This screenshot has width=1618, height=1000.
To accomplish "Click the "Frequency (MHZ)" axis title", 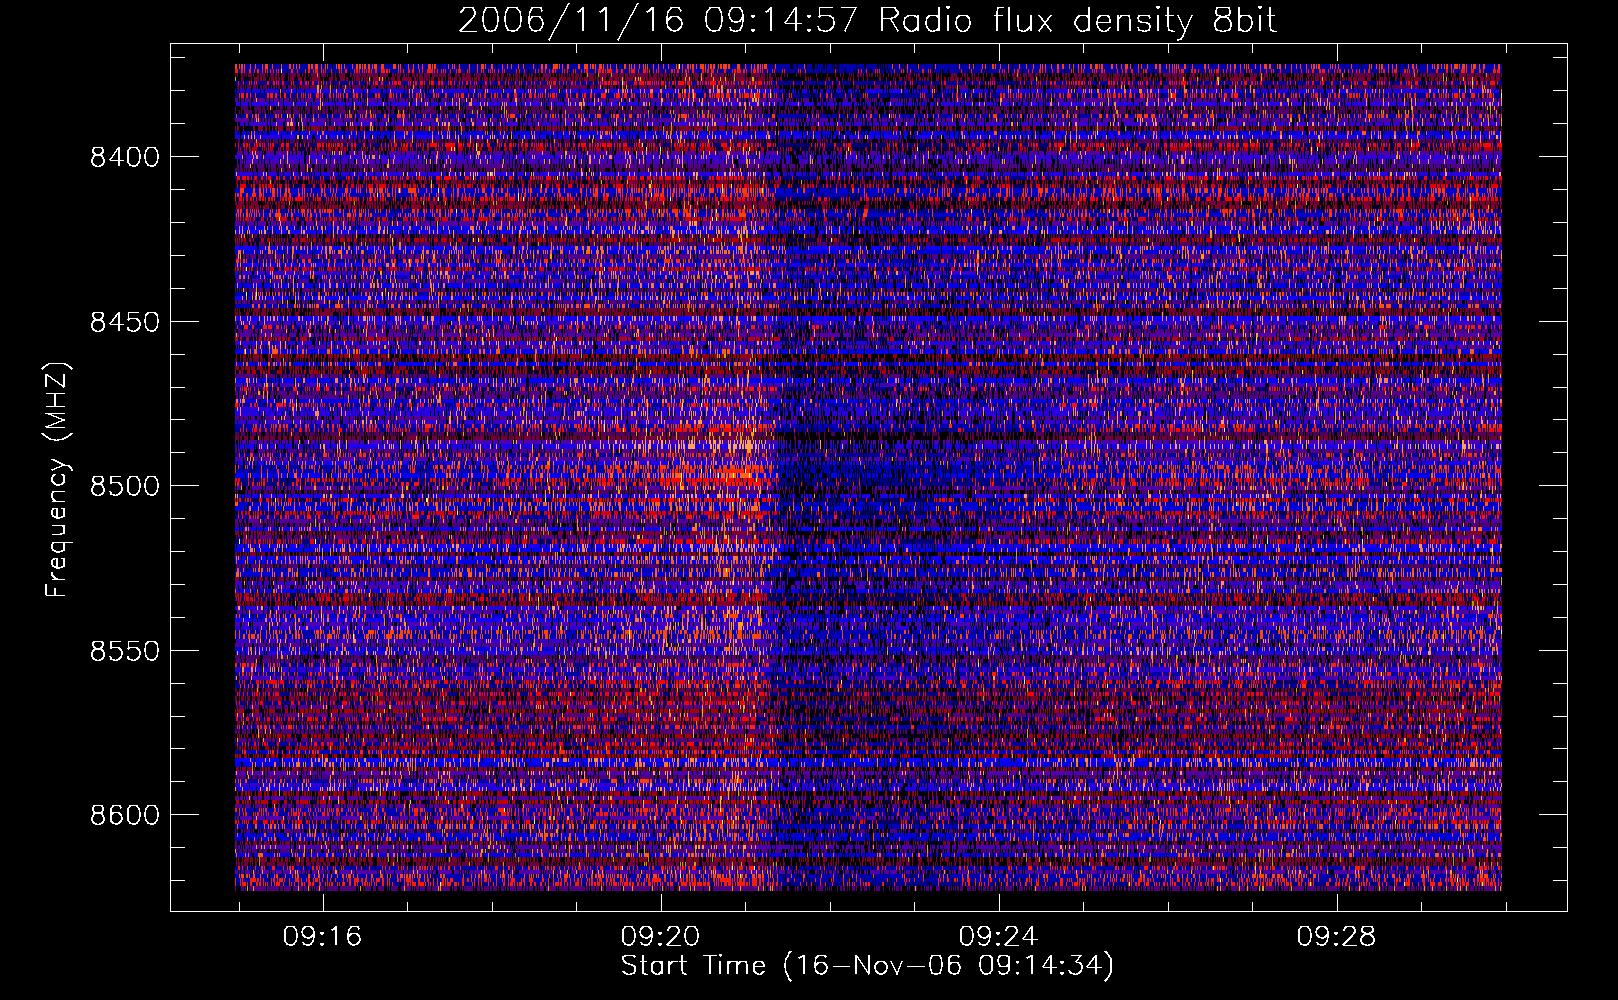I will click(57, 480).
